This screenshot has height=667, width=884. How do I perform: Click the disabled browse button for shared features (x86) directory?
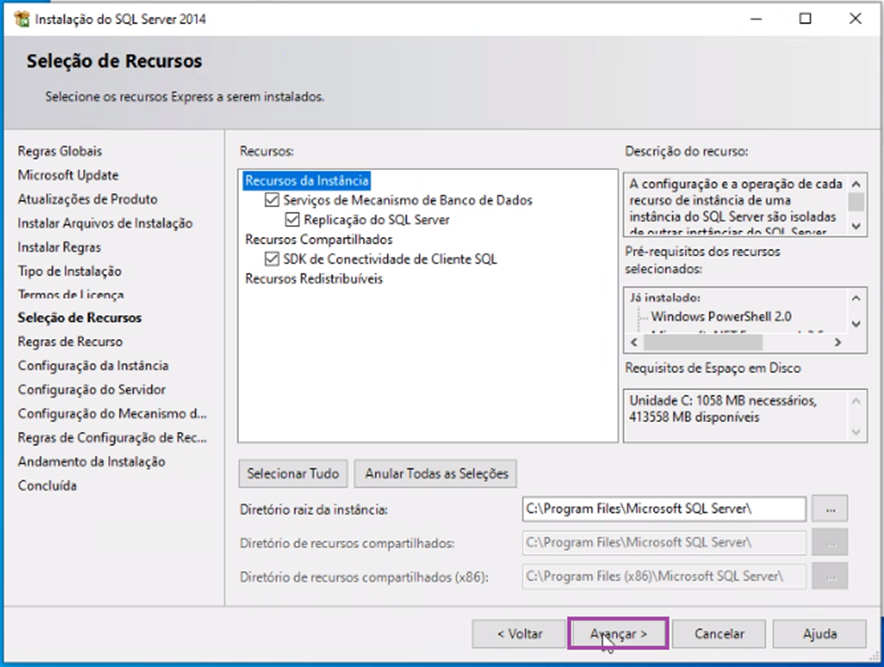pos(830,577)
